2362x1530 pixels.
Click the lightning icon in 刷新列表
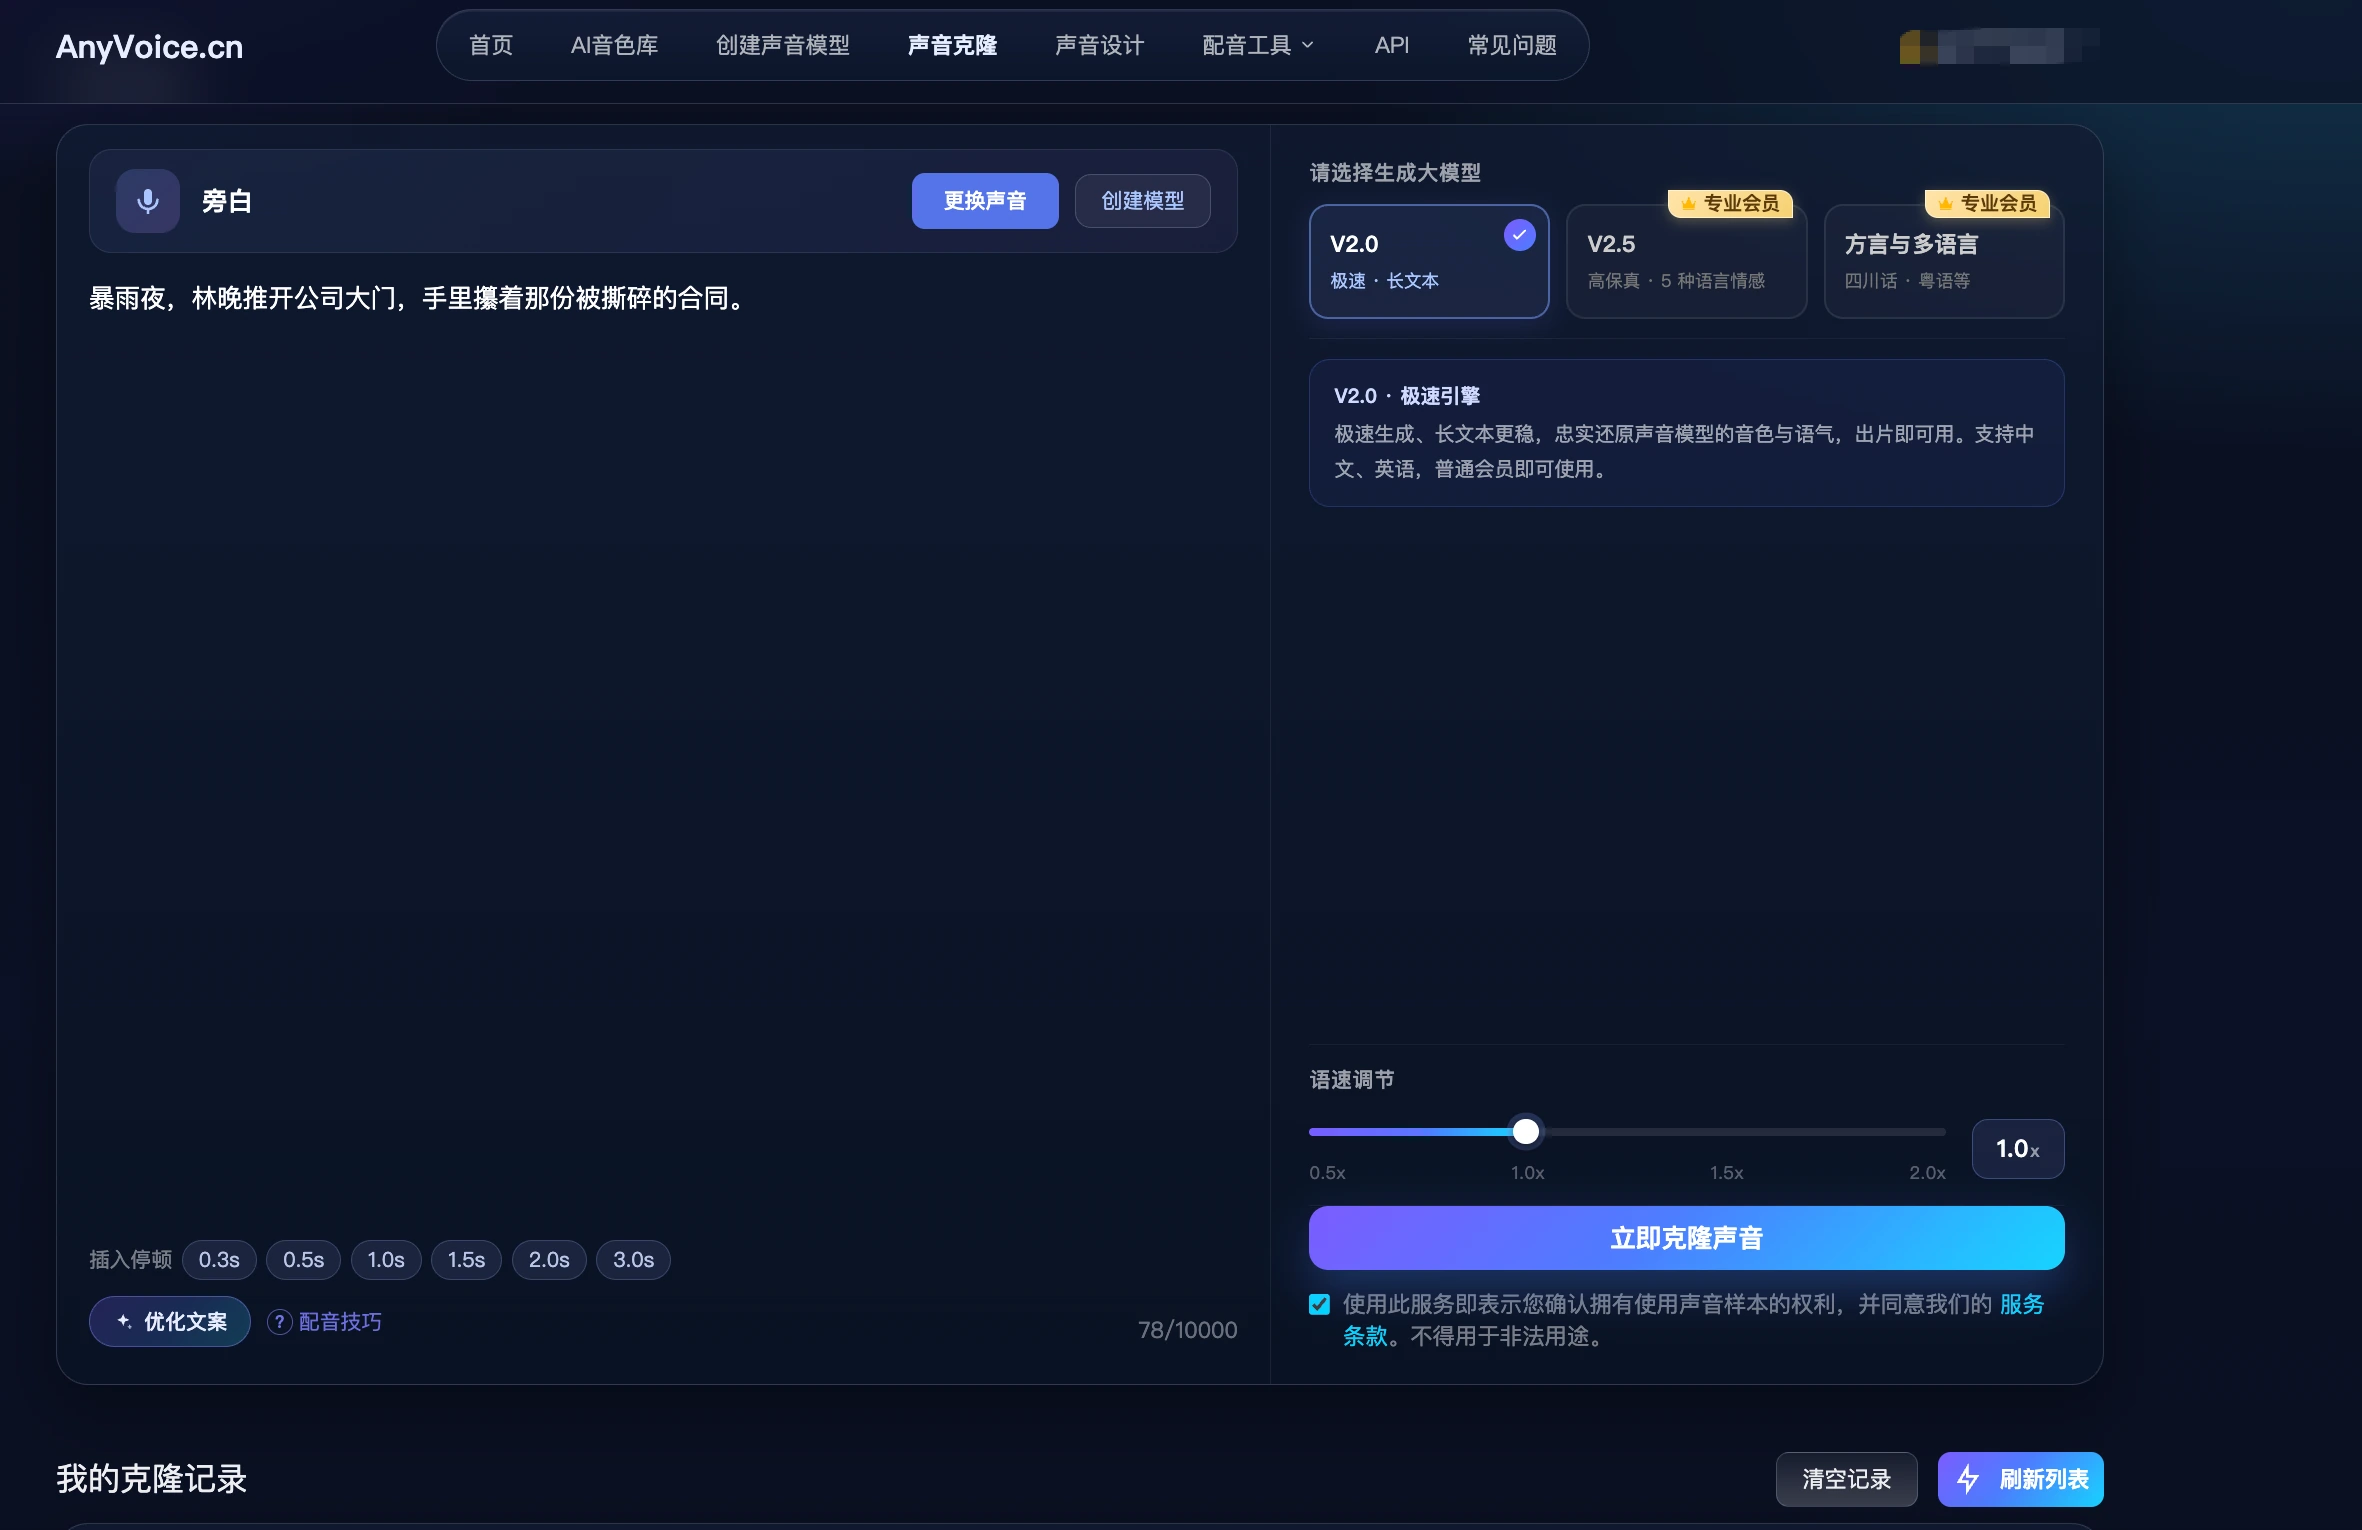[1968, 1479]
